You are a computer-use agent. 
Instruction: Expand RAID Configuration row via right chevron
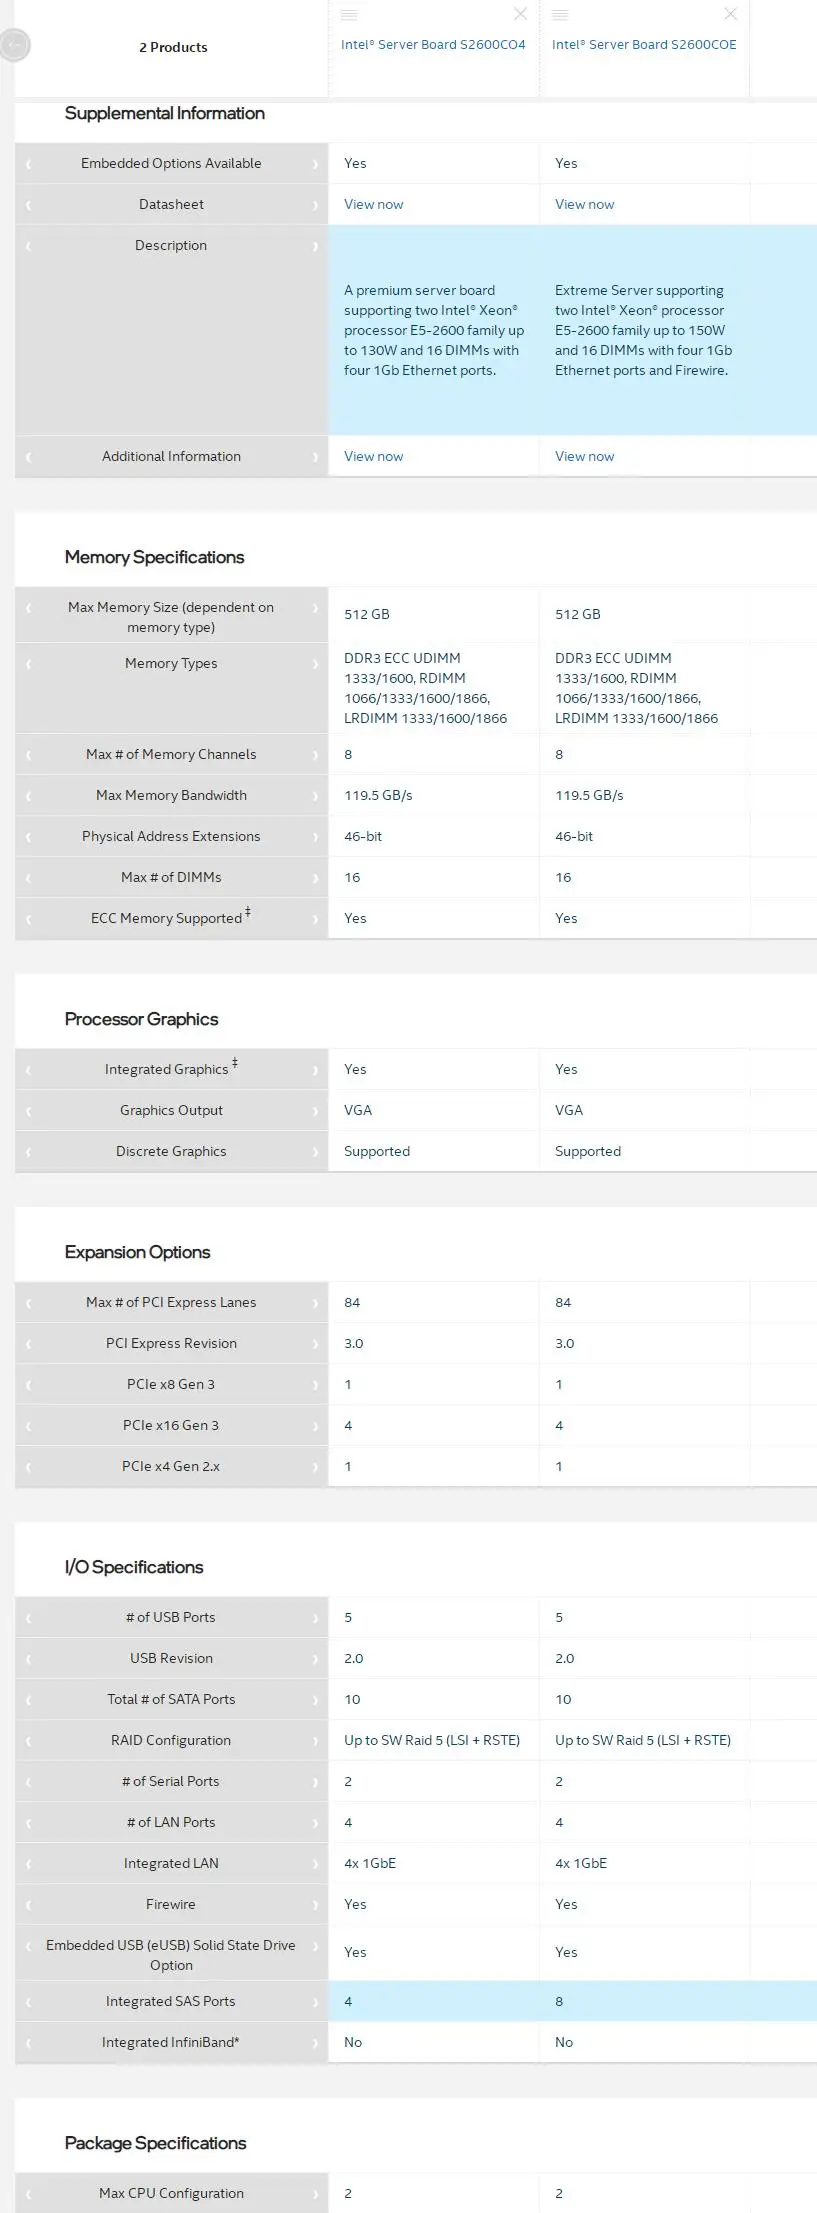point(315,1741)
